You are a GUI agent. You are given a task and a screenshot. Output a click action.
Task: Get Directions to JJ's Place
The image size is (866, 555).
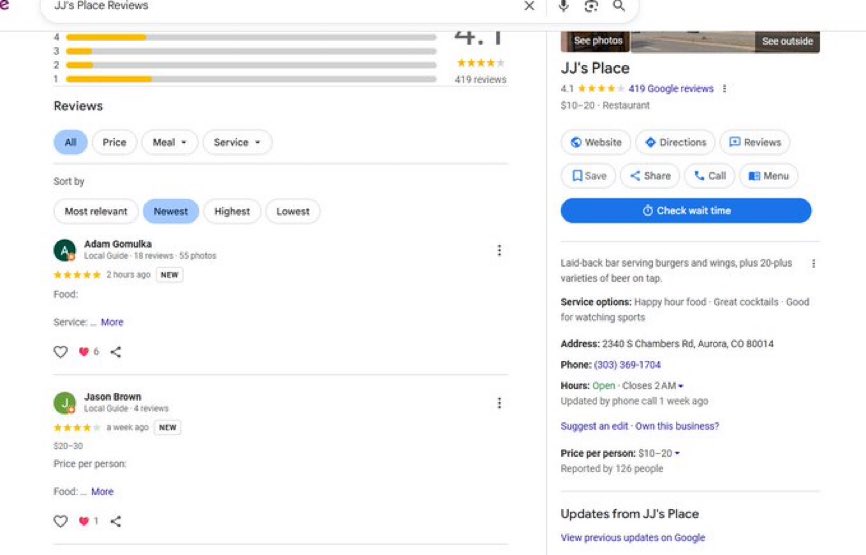click(x=675, y=142)
